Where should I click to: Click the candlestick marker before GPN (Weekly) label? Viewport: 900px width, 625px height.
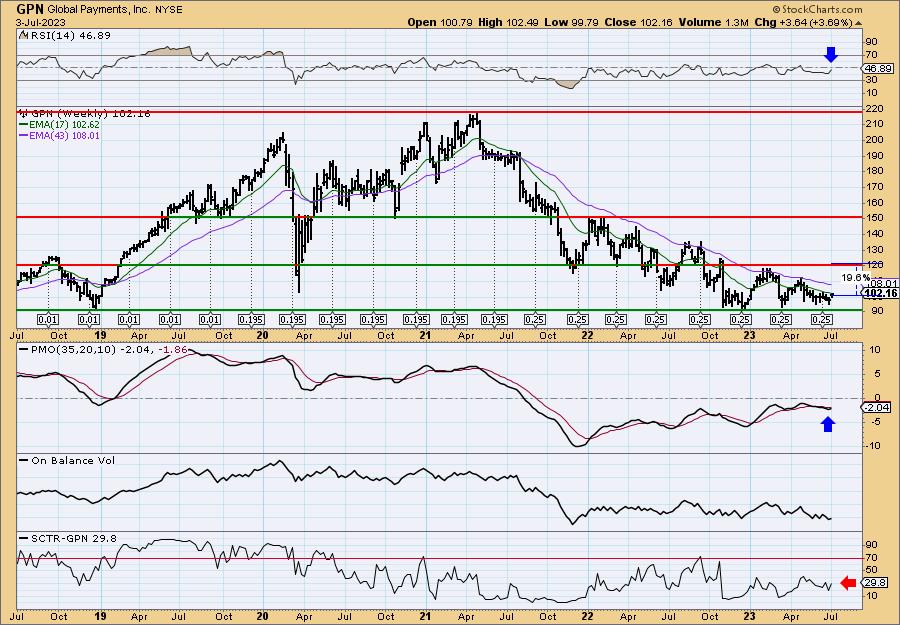(24, 113)
